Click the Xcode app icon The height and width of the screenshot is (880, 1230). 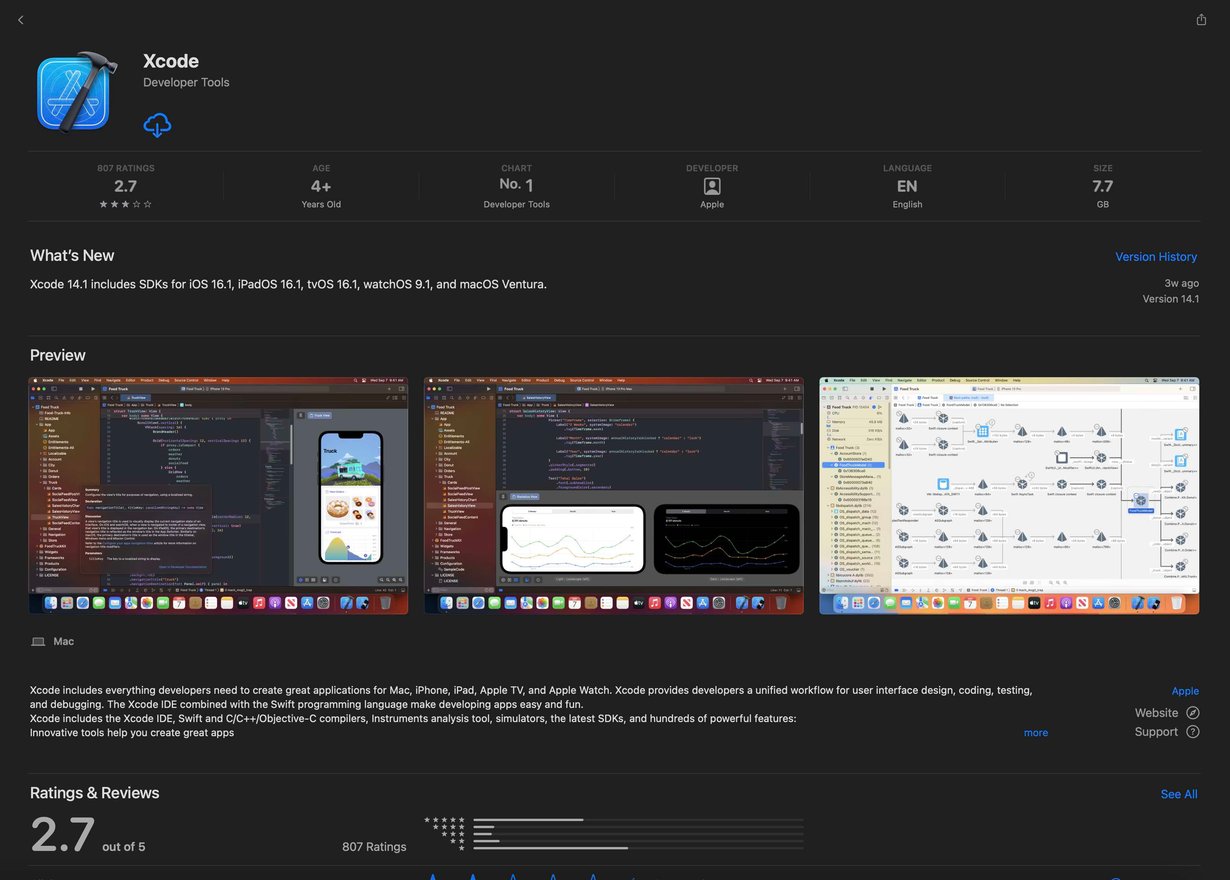coord(75,91)
